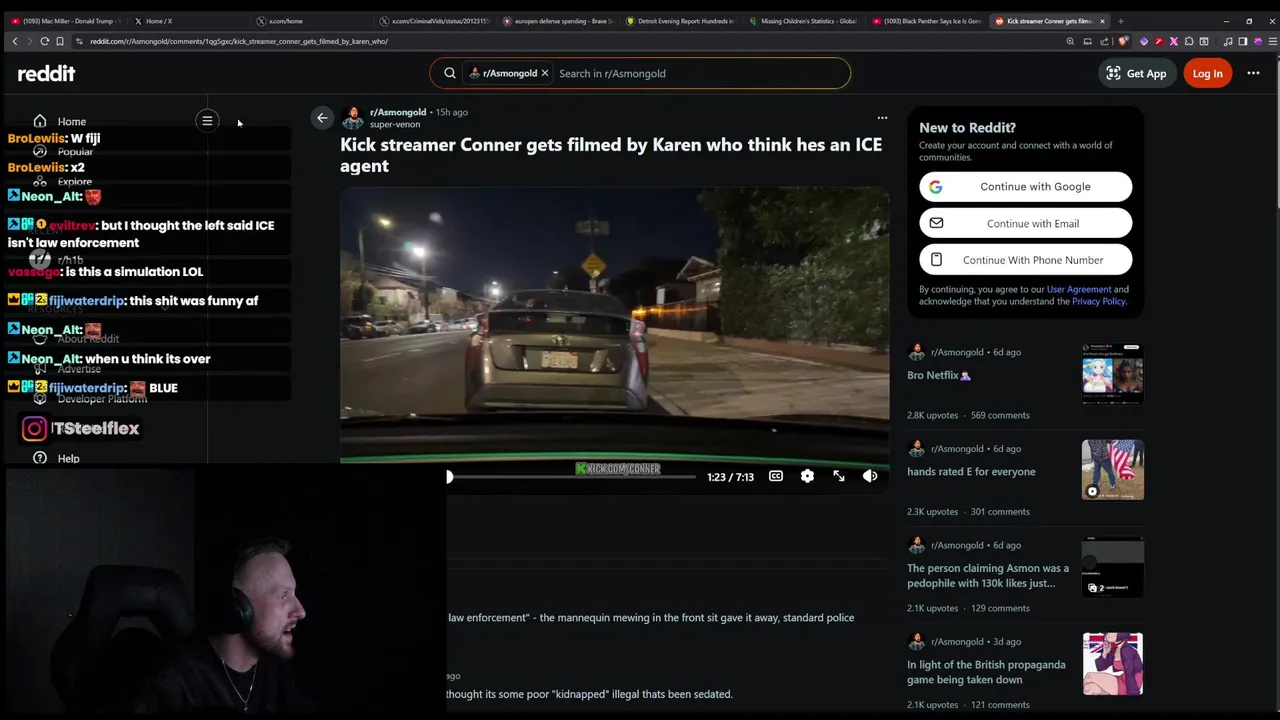Screen dimensions: 1280x720
Task: Open 'British propaganda game' related post
Action: pyautogui.click(x=986, y=672)
